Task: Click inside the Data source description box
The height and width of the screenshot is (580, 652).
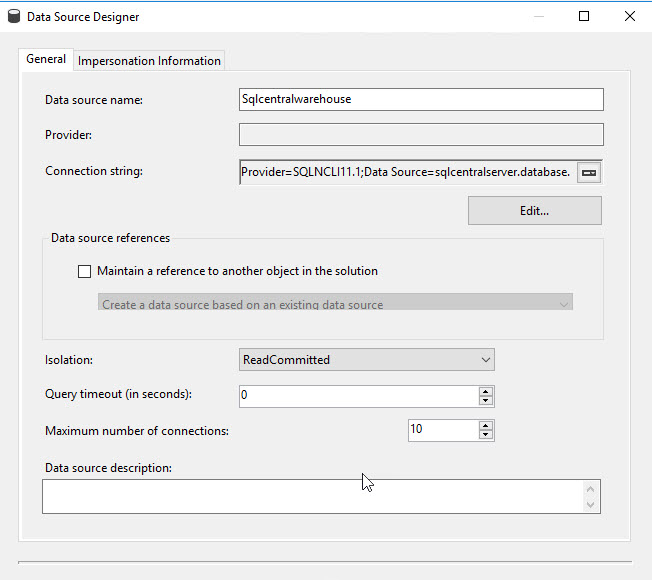Action: point(312,496)
